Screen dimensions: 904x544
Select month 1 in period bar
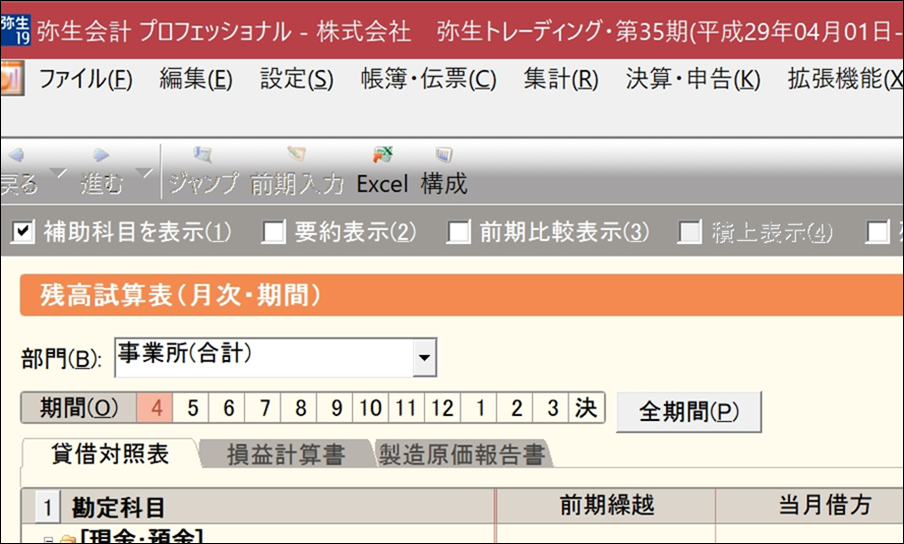pos(479,408)
